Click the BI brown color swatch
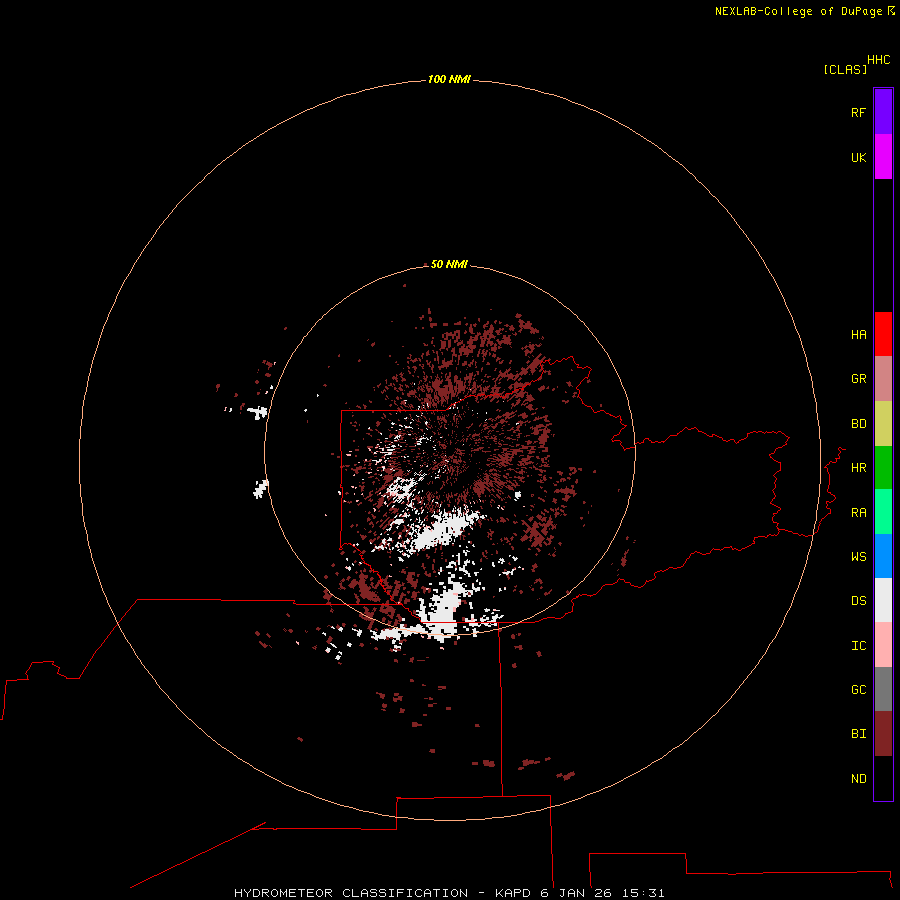 pos(883,734)
